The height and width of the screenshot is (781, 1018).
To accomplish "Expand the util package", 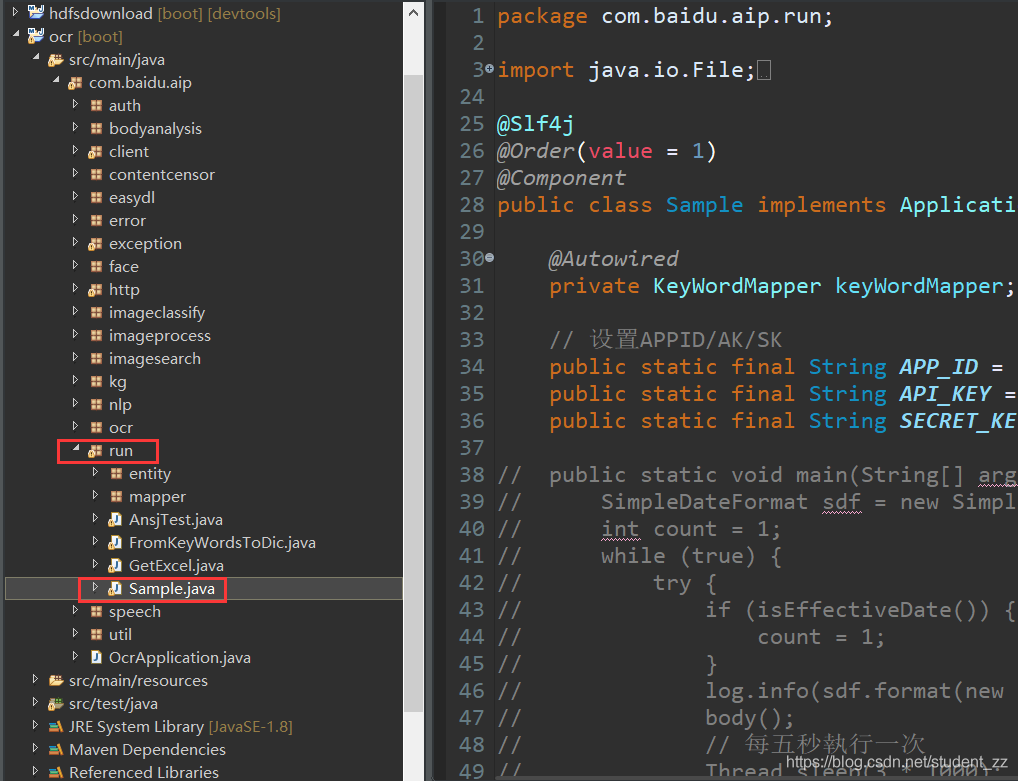I will [75, 633].
